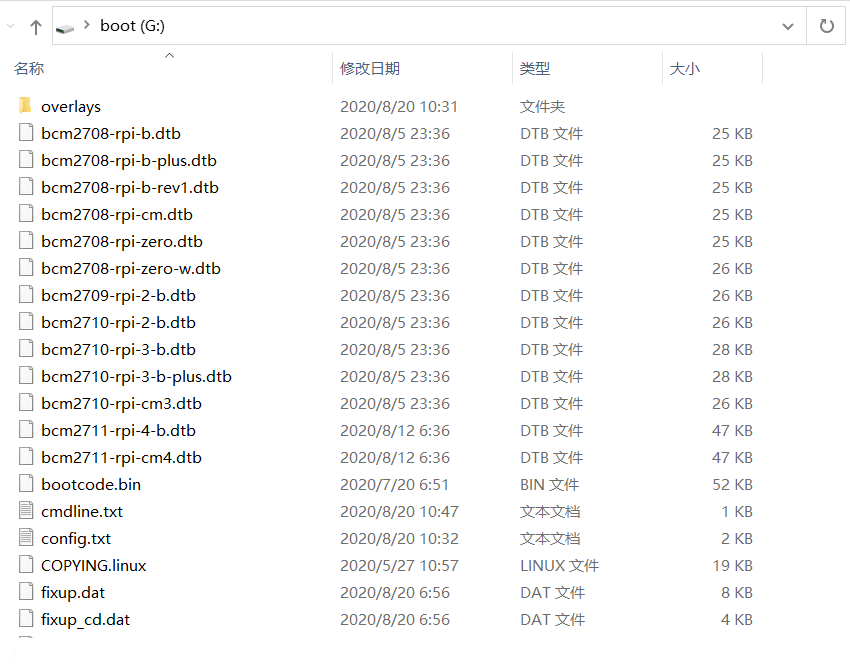Image resolution: width=850 pixels, height=666 pixels.
Task: Open the address bar history dropdown
Action: tap(788, 27)
